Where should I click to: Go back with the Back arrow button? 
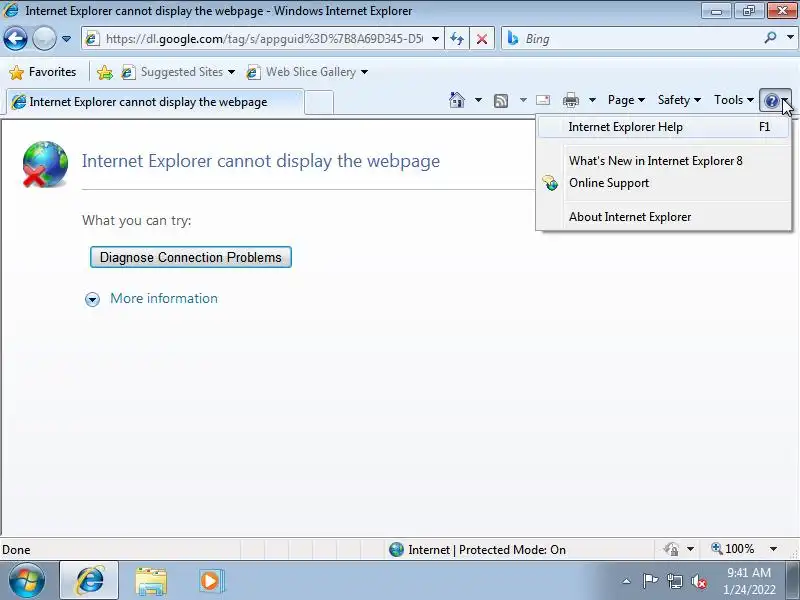point(15,39)
